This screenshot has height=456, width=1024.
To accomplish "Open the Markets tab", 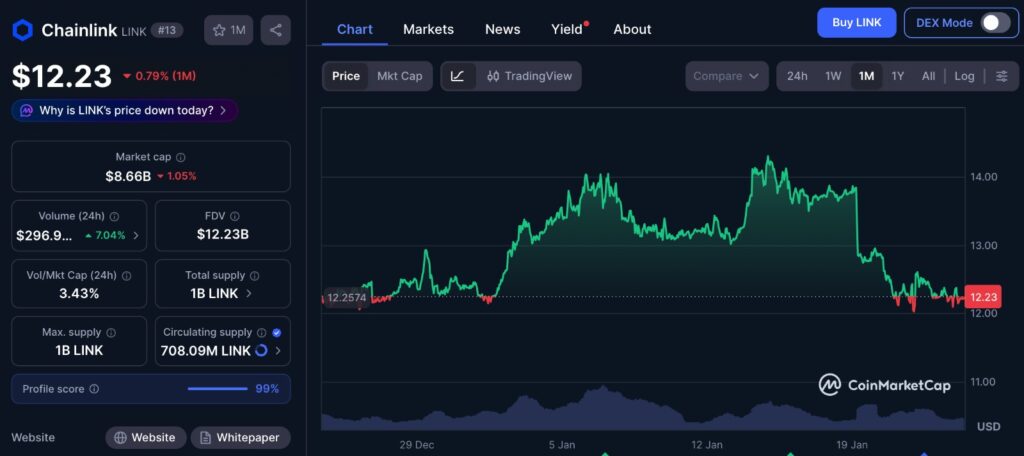I will tap(428, 29).
